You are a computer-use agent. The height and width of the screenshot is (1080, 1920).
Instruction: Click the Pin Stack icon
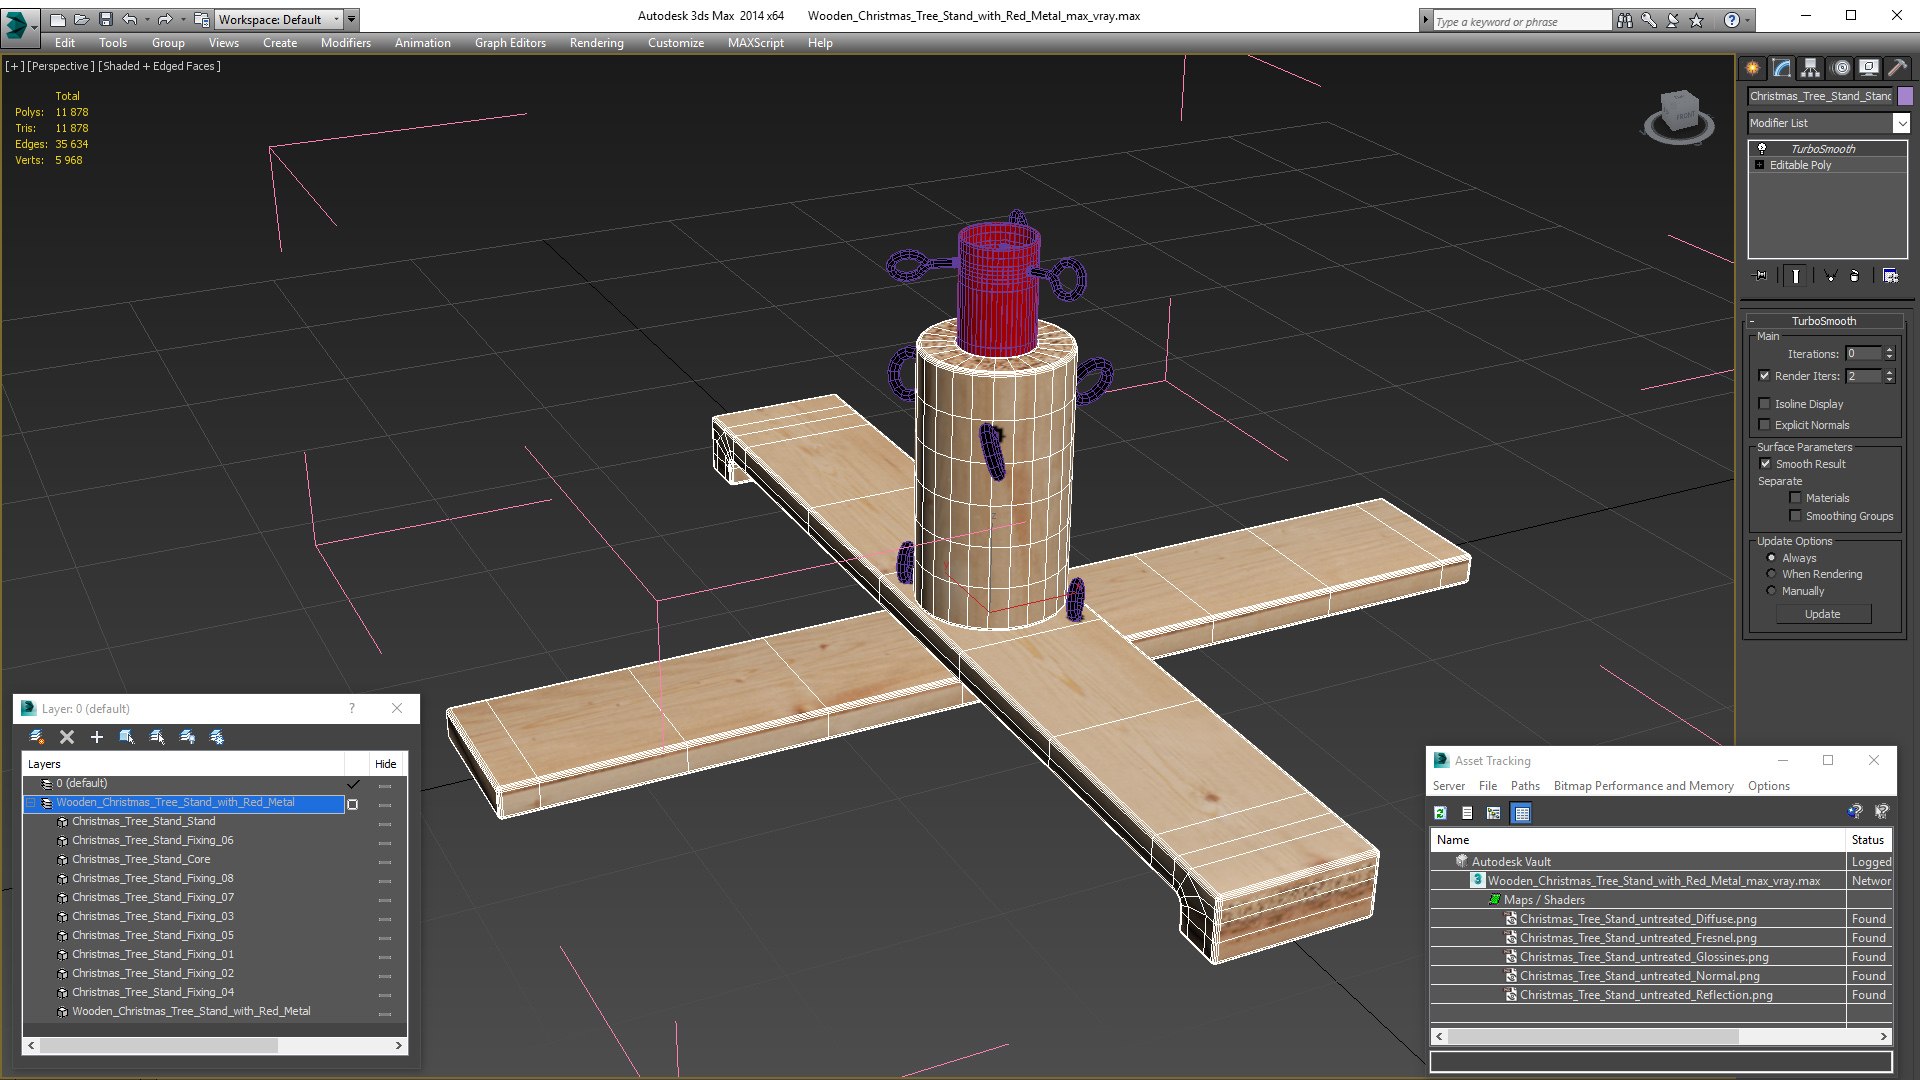click(1761, 276)
